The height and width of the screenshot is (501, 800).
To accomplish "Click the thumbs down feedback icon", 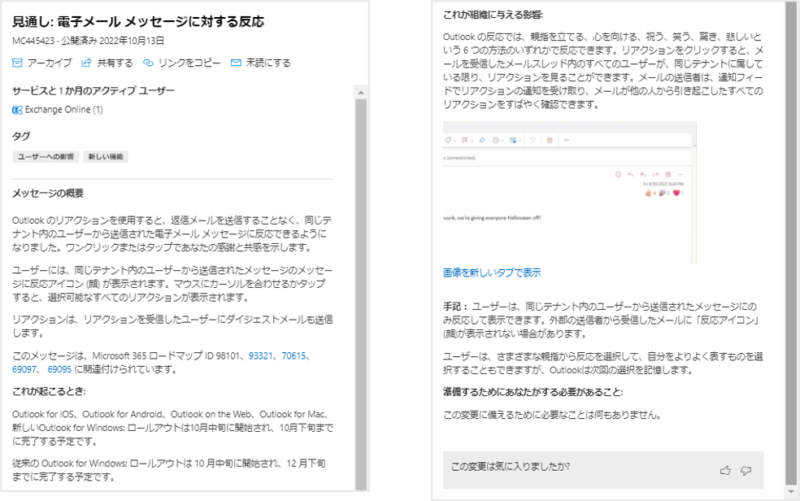I will [746, 467].
